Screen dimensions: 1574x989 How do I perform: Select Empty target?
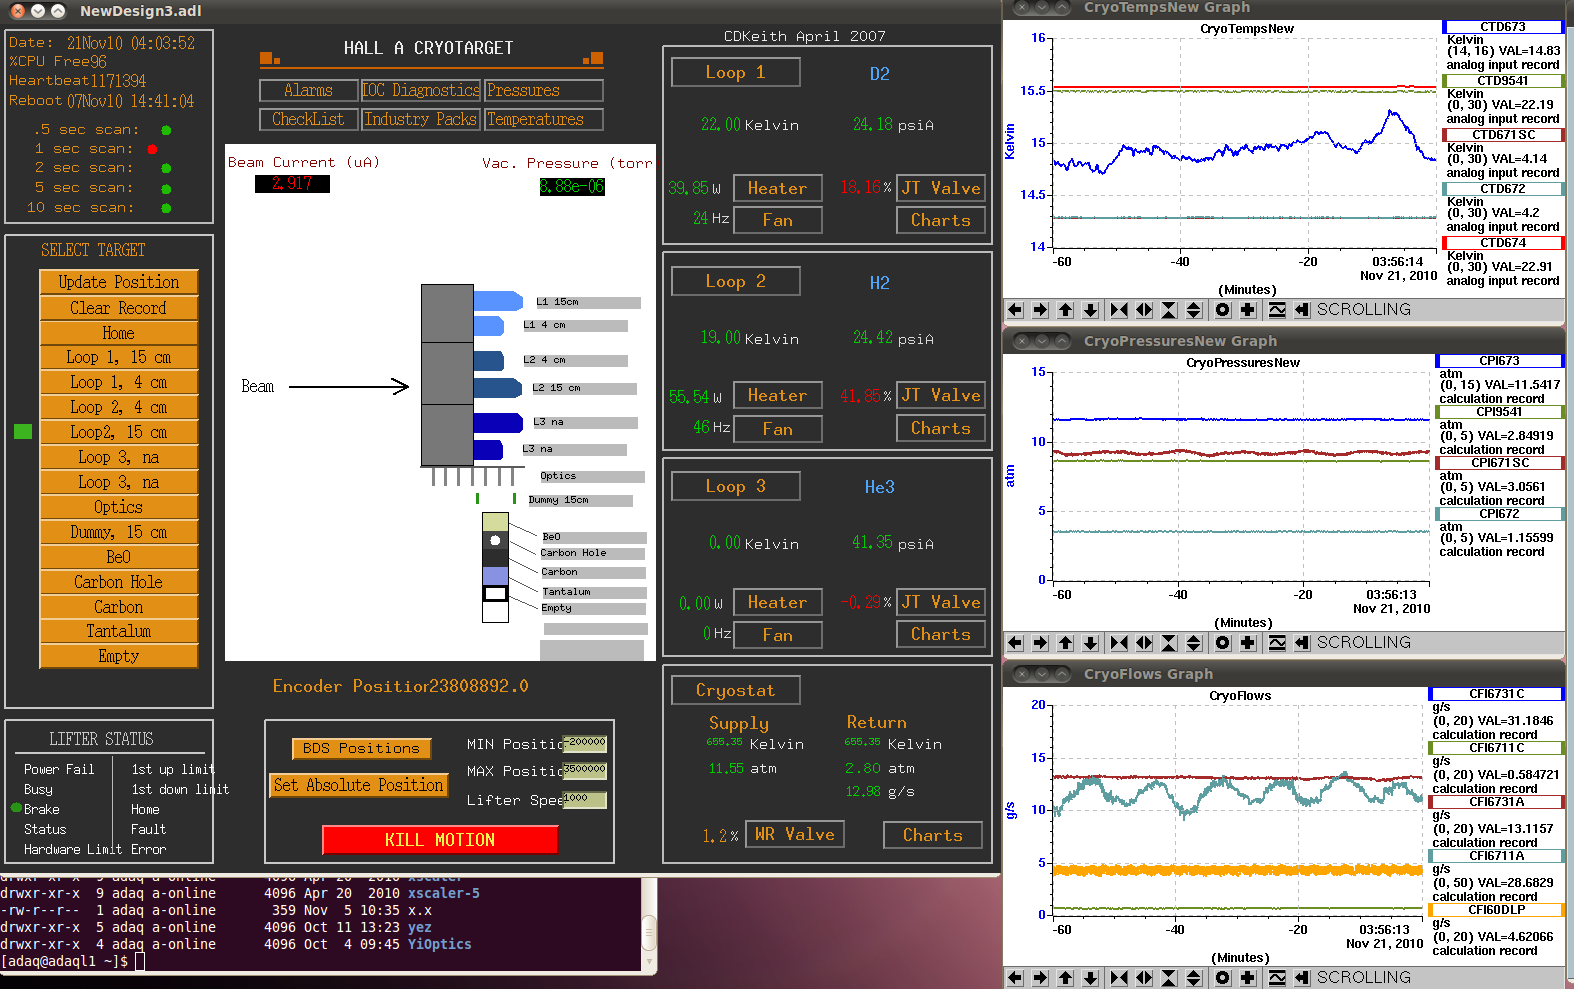point(119,657)
